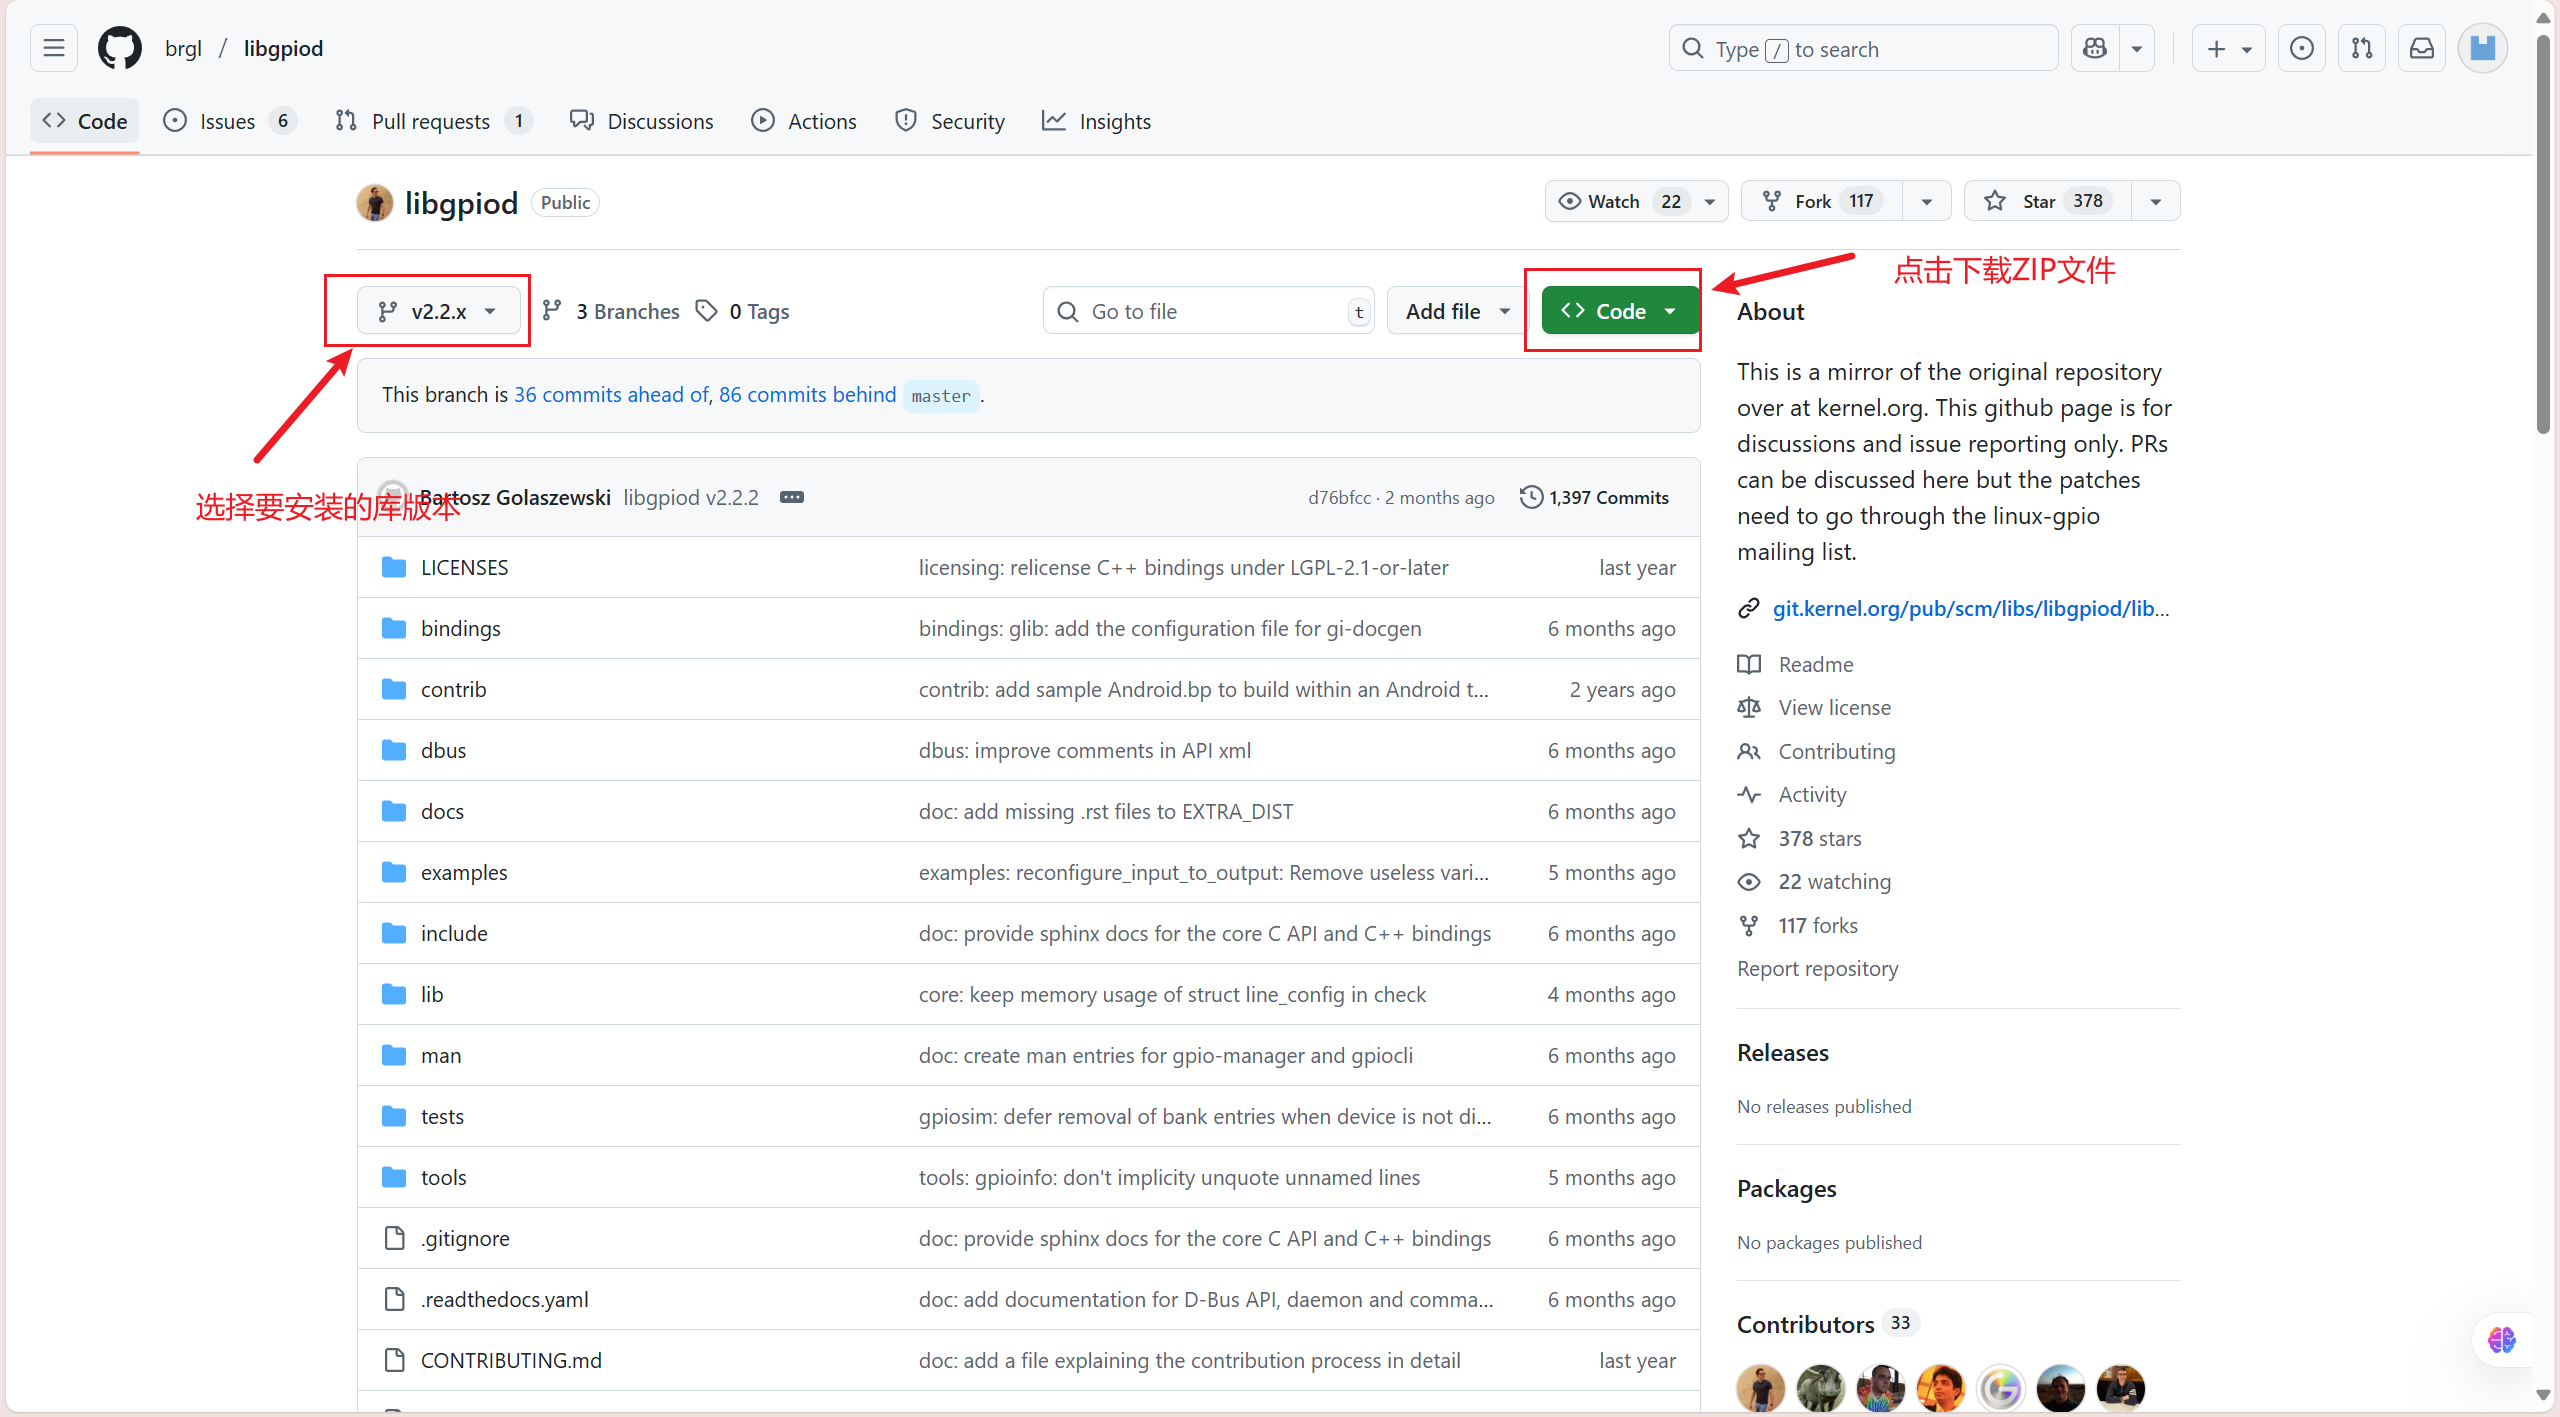View the 22 watching list
2560x1417 pixels.
point(1814,881)
